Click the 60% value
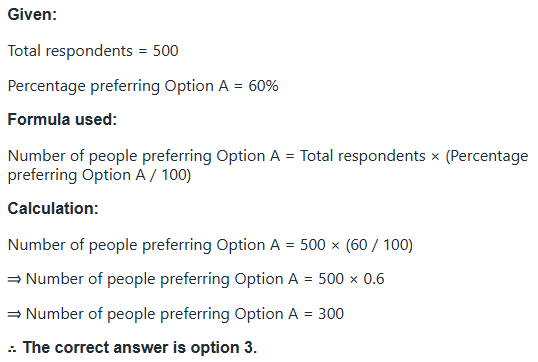 click(x=263, y=86)
